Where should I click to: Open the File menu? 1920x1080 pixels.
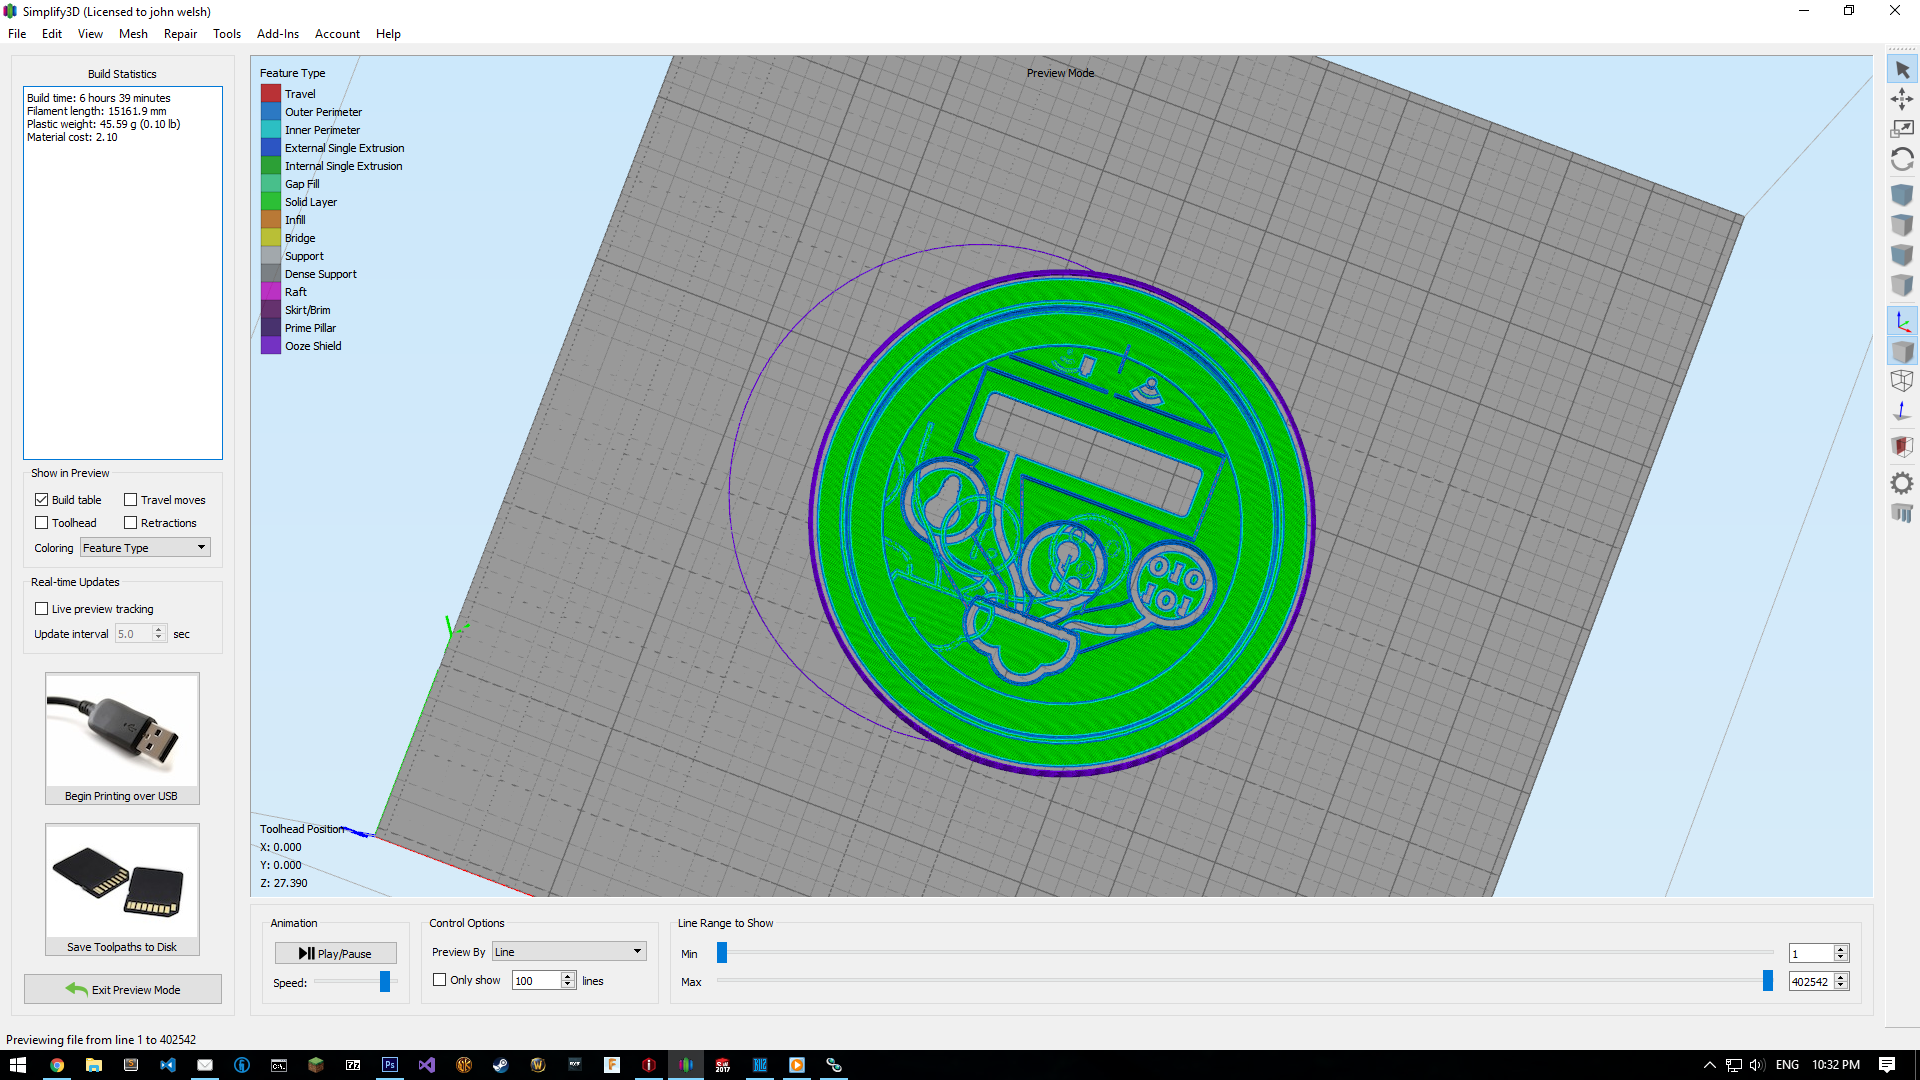click(x=17, y=34)
